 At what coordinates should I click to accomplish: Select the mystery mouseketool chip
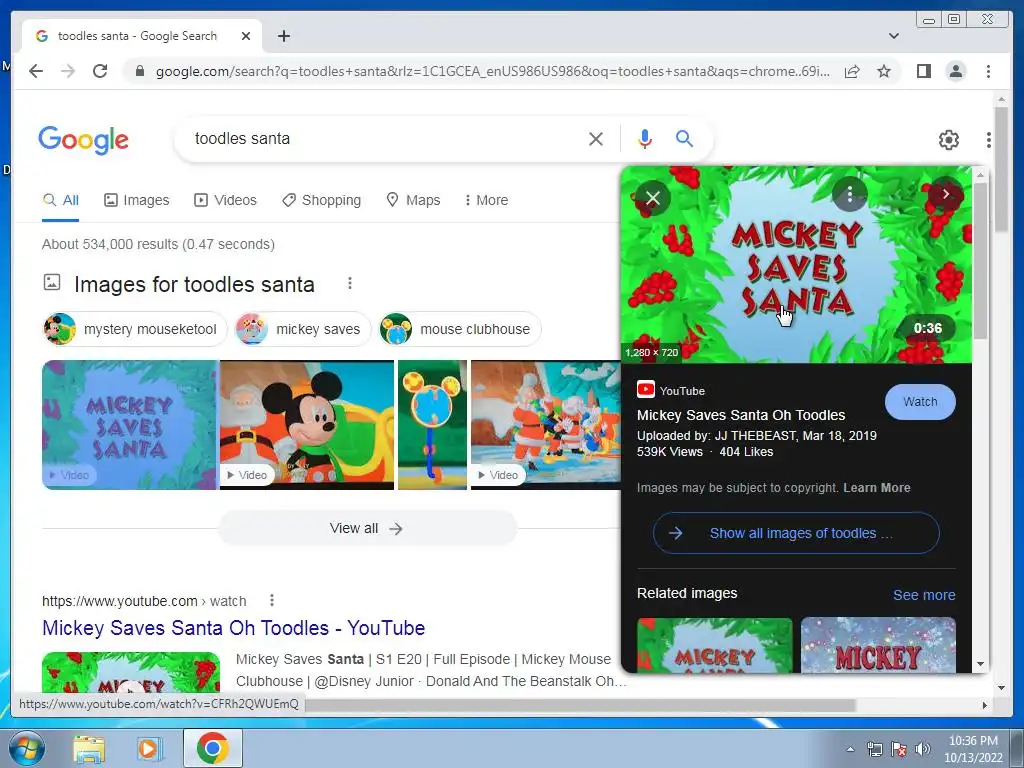[135, 329]
